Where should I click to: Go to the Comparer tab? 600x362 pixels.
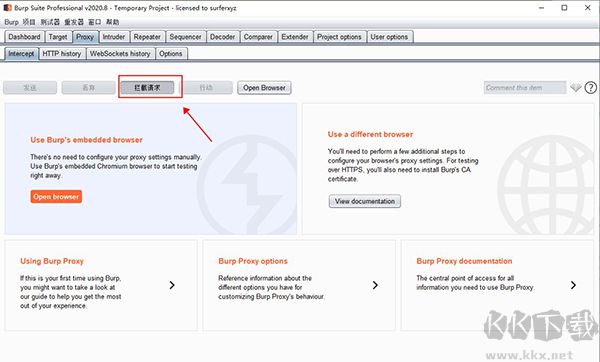[x=258, y=37]
